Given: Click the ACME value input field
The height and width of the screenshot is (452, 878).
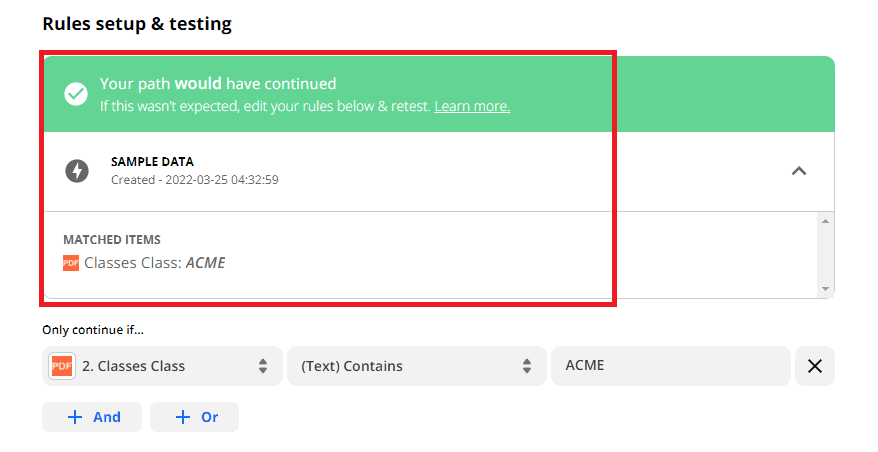Looking at the screenshot, I should click(670, 366).
